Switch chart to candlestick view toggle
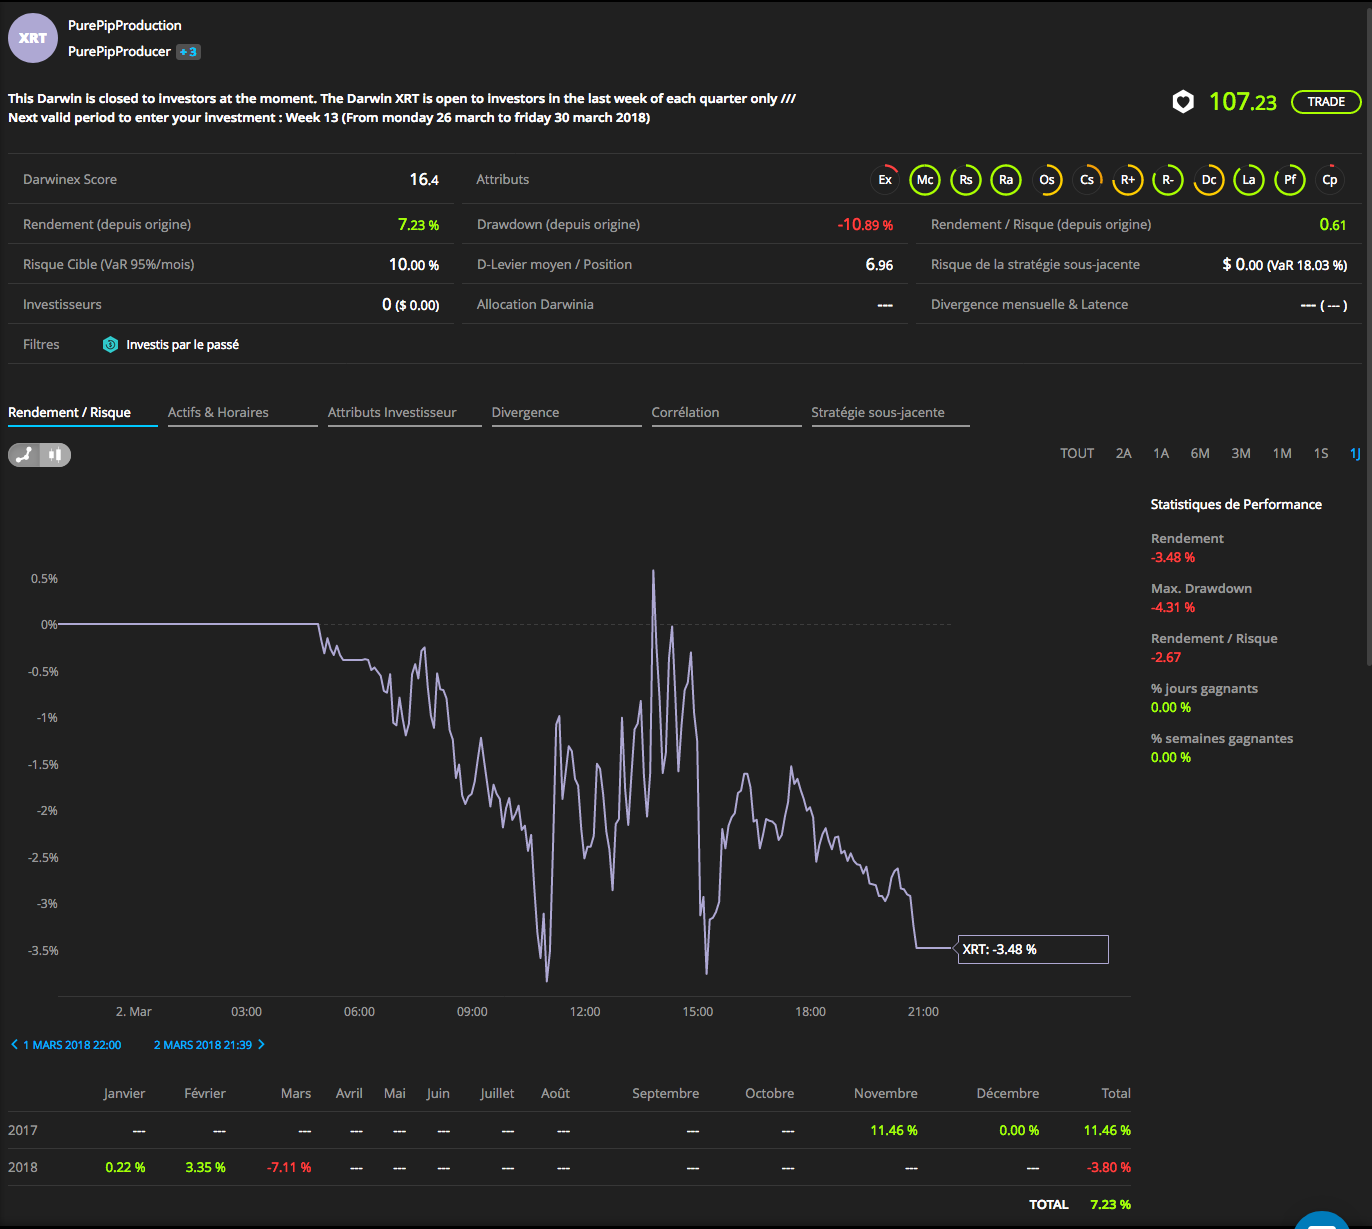1372x1229 pixels. [x=56, y=455]
